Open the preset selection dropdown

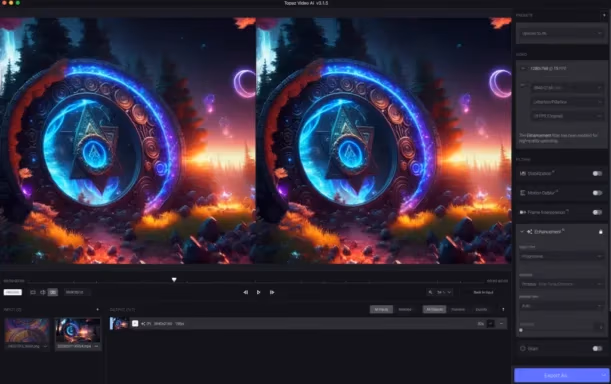(562, 34)
